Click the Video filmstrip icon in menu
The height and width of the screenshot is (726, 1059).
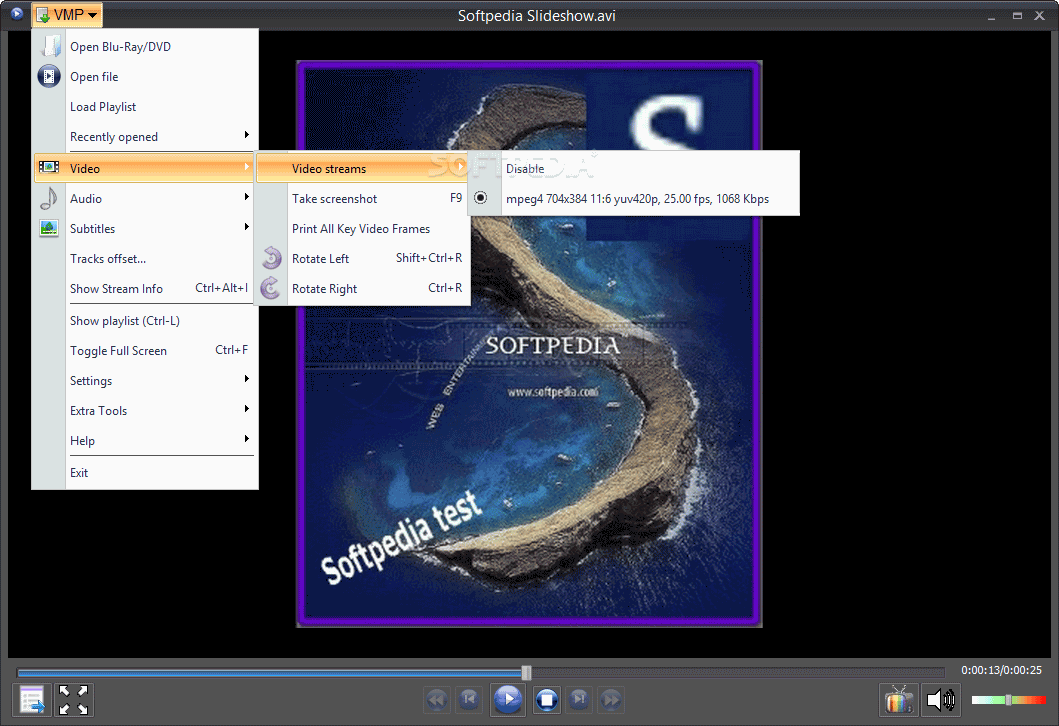[49, 167]
